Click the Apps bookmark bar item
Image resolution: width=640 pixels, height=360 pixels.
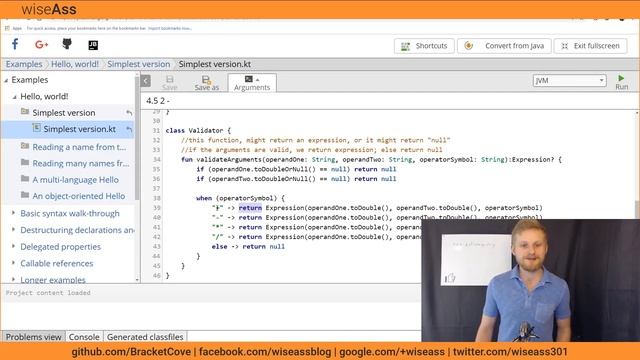tap(13, 28)
